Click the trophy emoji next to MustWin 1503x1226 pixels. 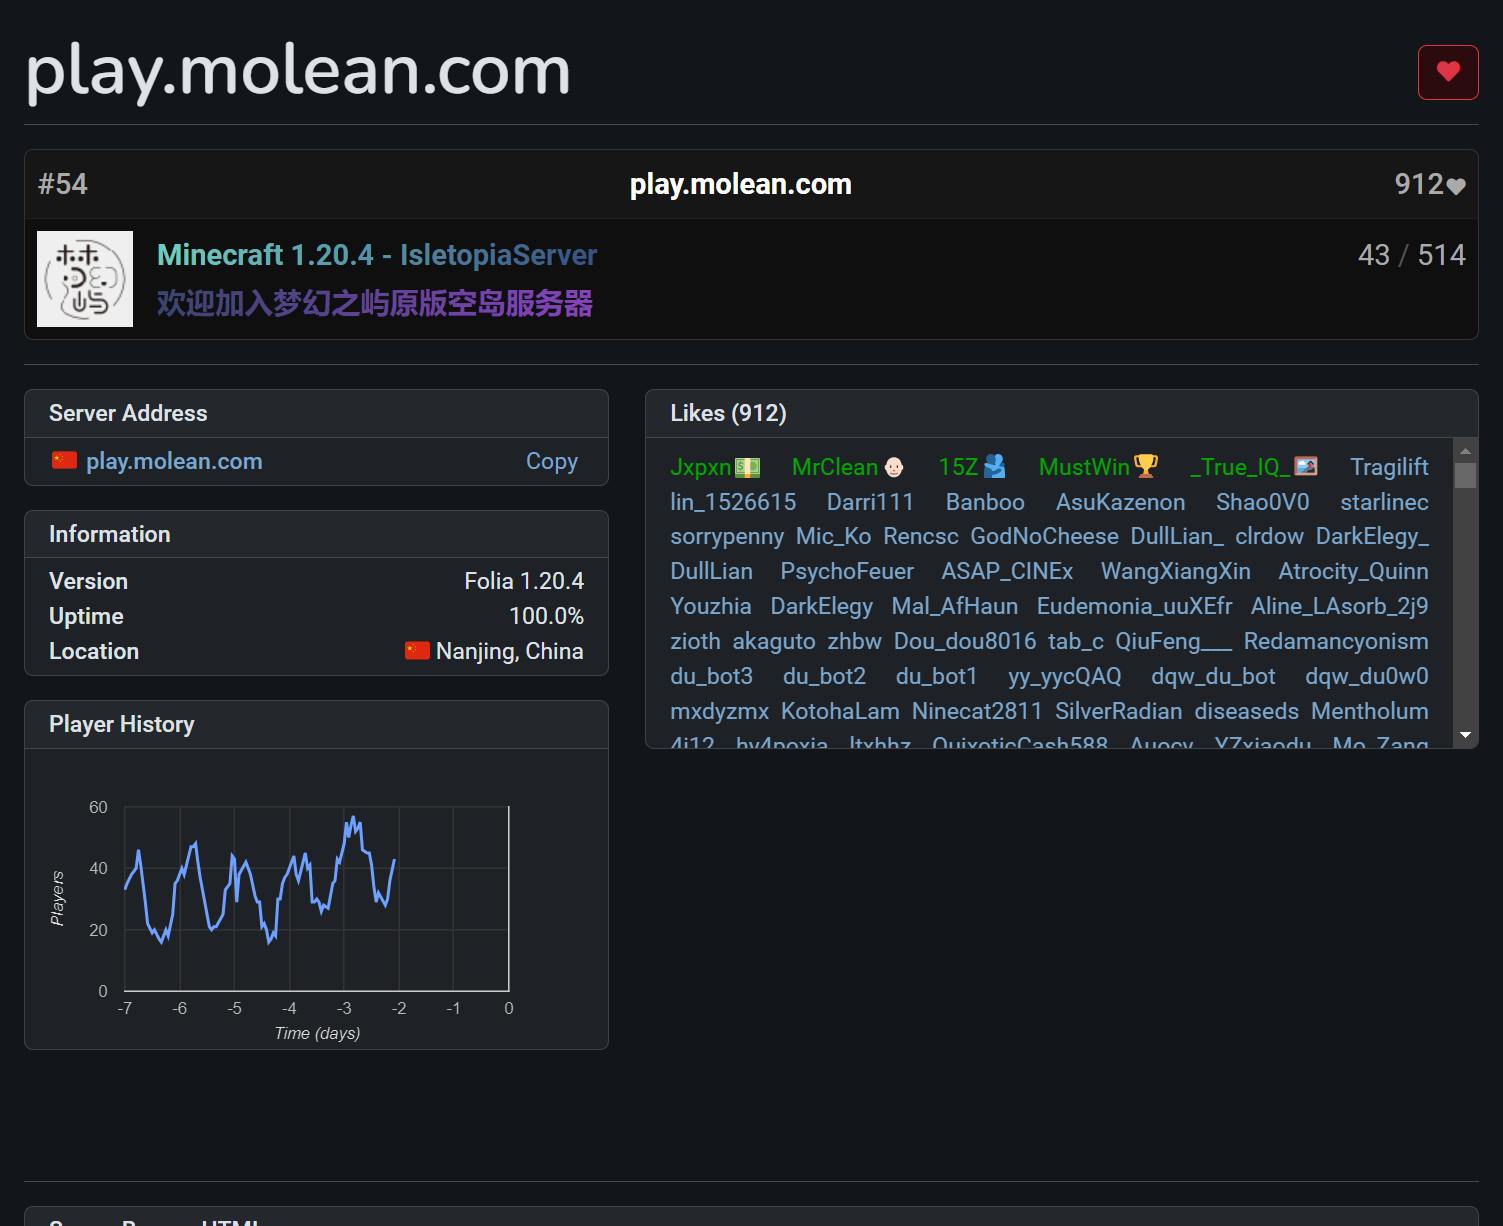click(1146, 466)
